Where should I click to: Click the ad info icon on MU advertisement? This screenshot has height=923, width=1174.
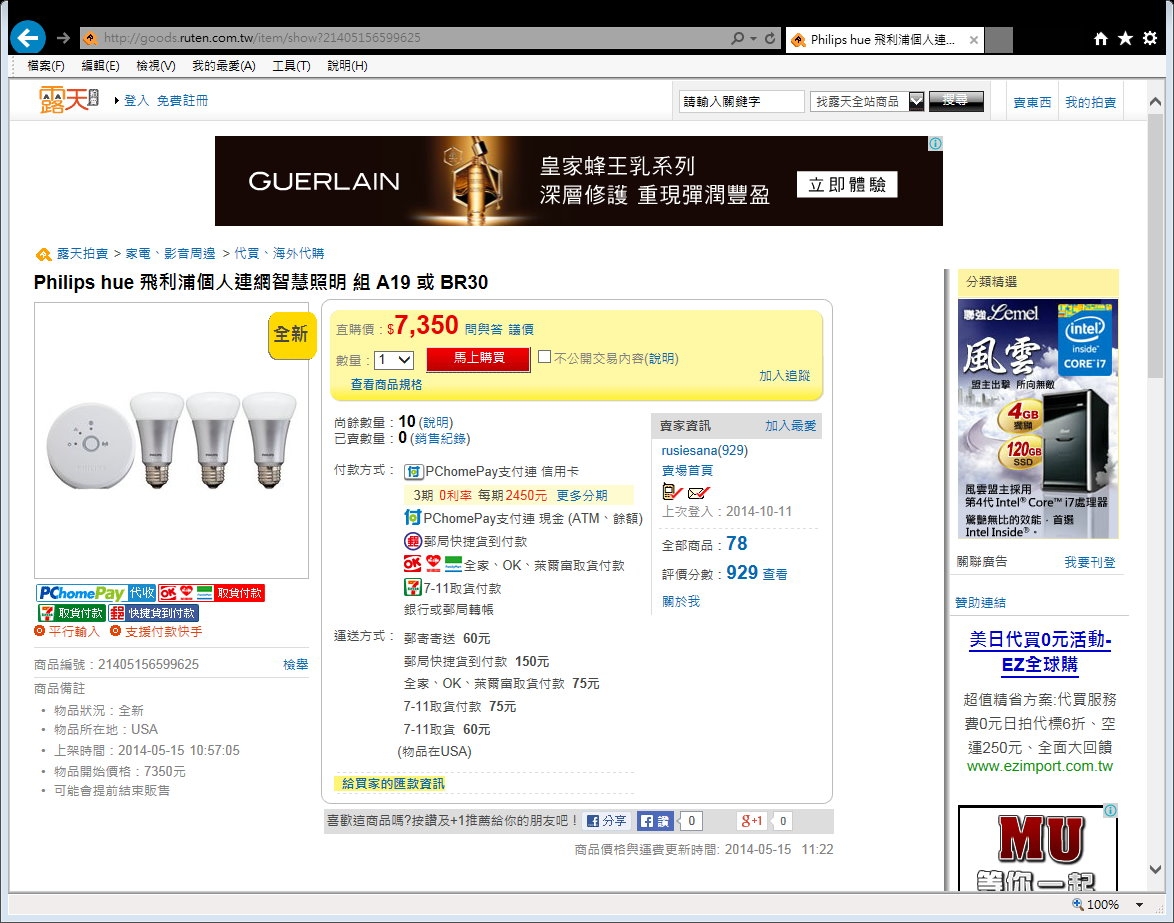[x=1111, y=811]
